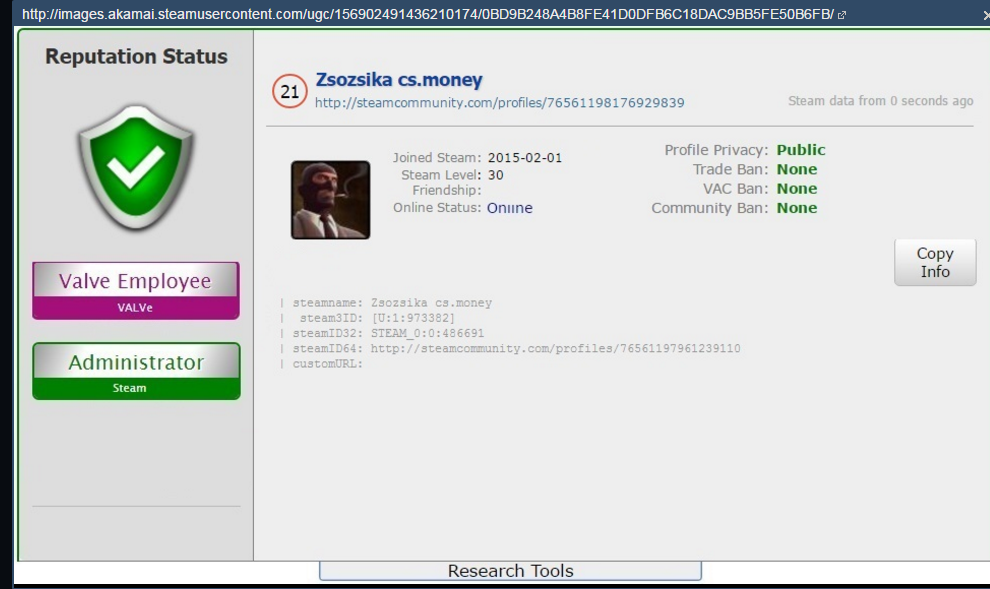Click the Reputation Status heading
Image resolution: width=990 pixels, height=589 pixels.
pyautogui.click(x=136, y=56)
